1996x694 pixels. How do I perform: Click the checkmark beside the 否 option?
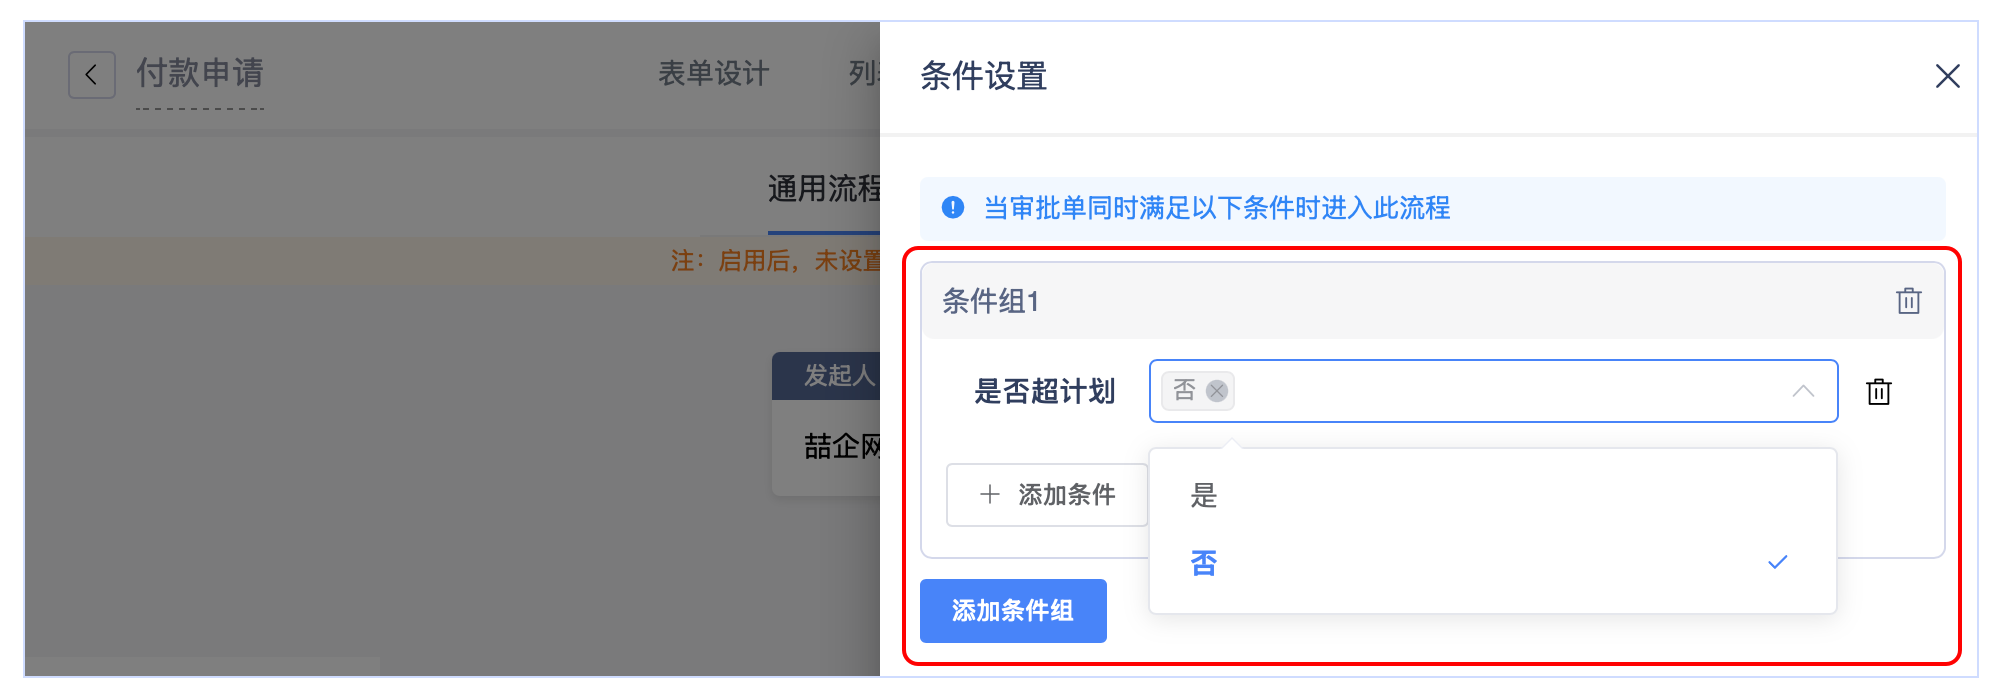point(1777,563)
